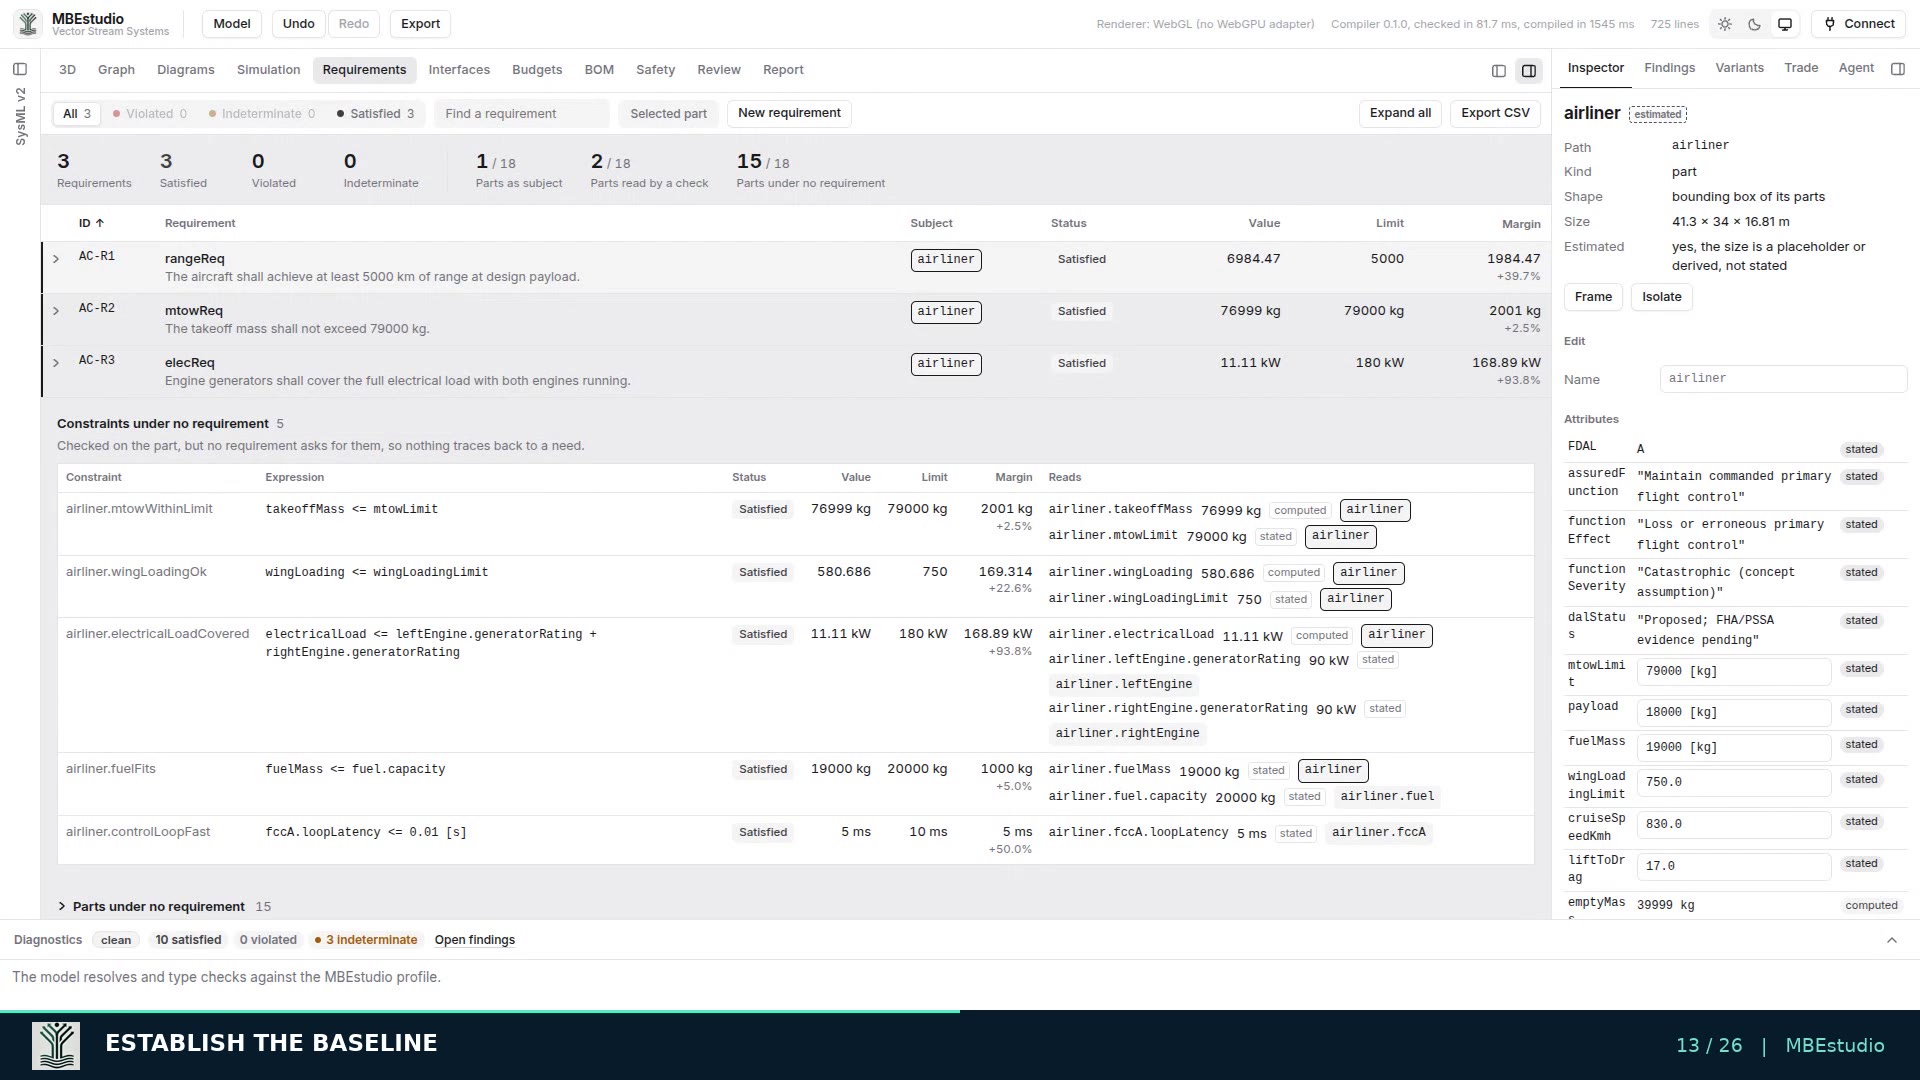
Task: Switch to the Simulation tab
Action: click(268, 70)
